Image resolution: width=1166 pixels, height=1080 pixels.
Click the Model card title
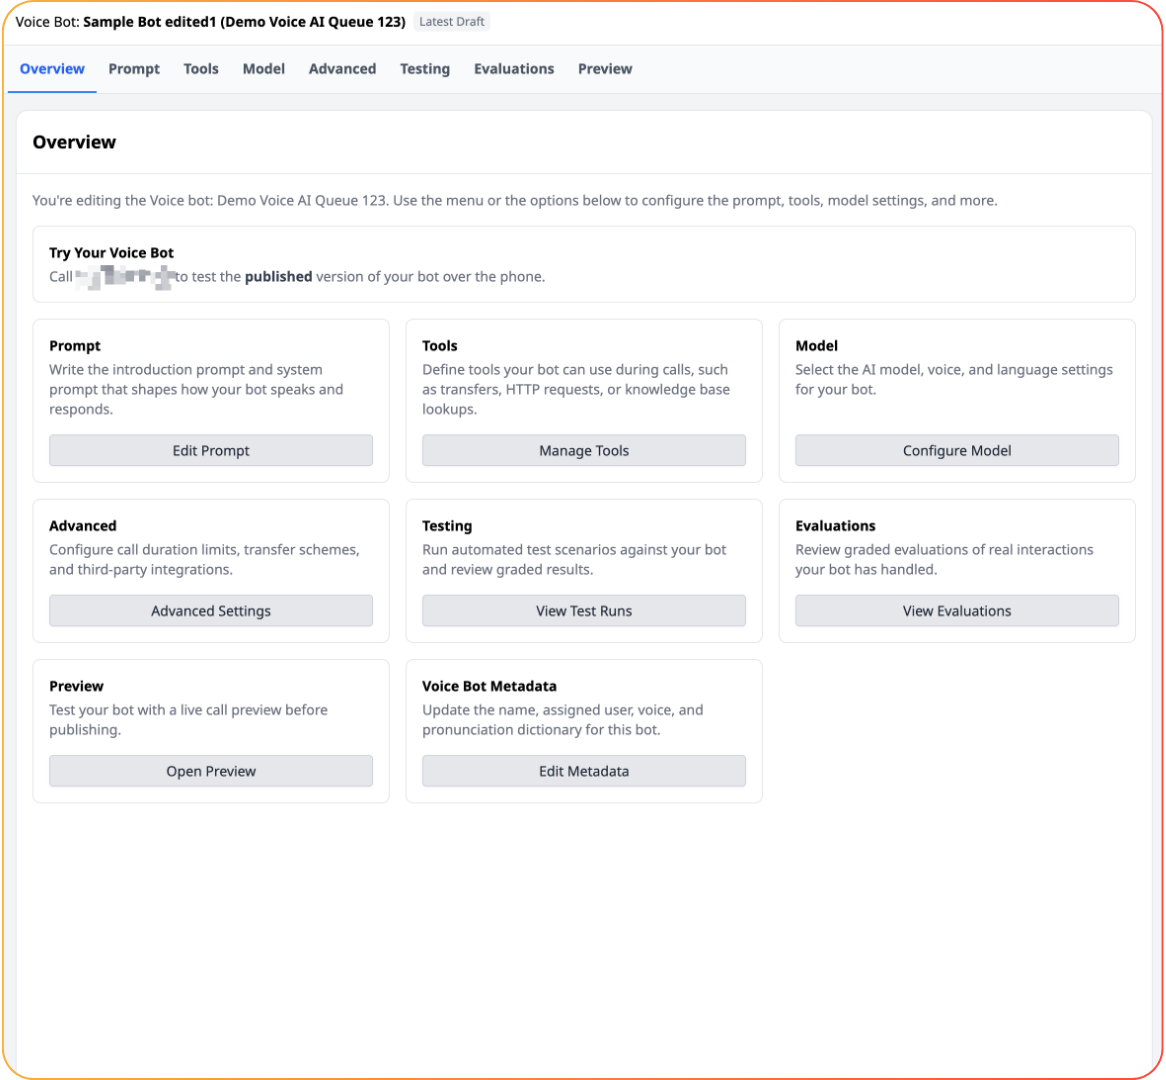816,346
